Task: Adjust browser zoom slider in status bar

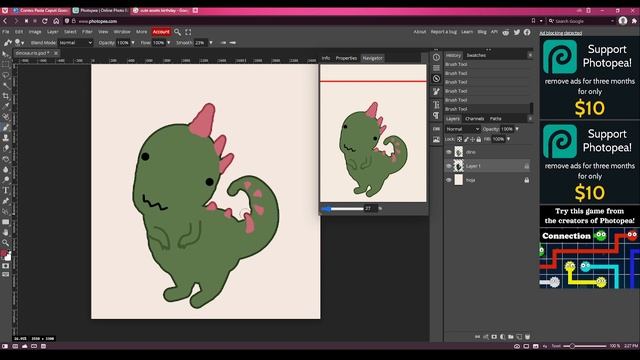Action: click(584, 346)
